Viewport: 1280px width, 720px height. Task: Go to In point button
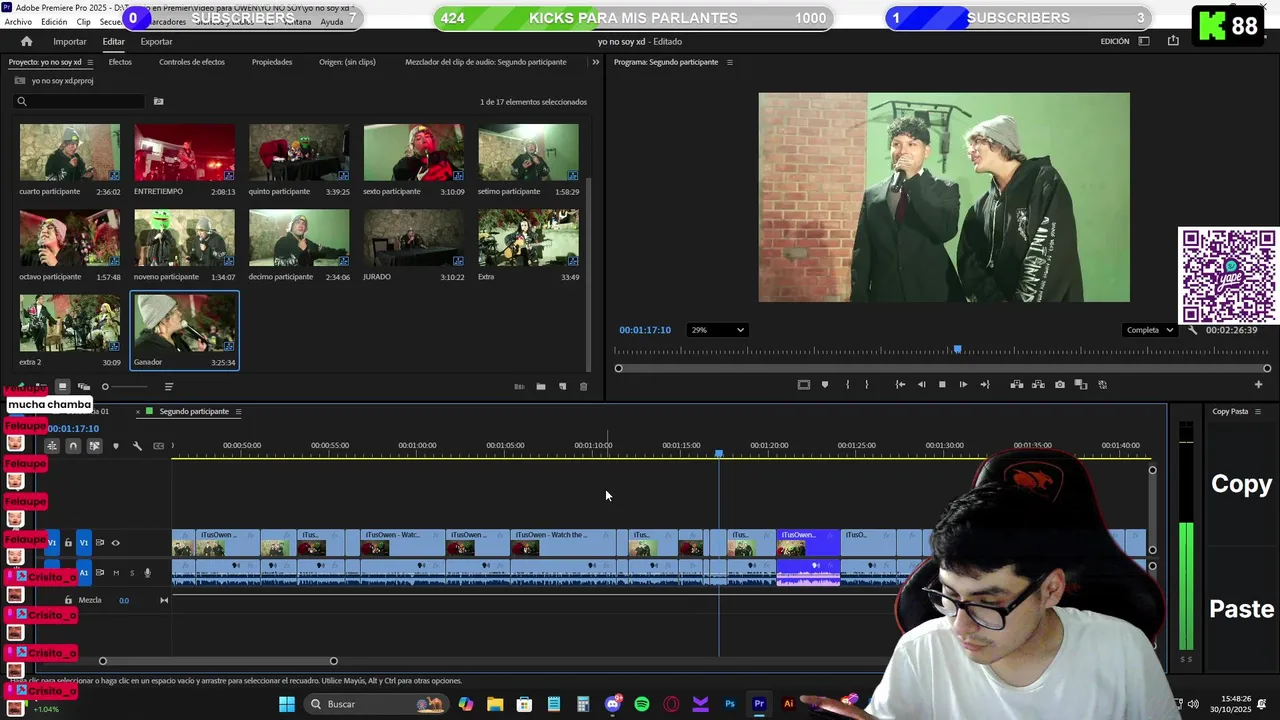pyautogui.click(x=900, y=385)
